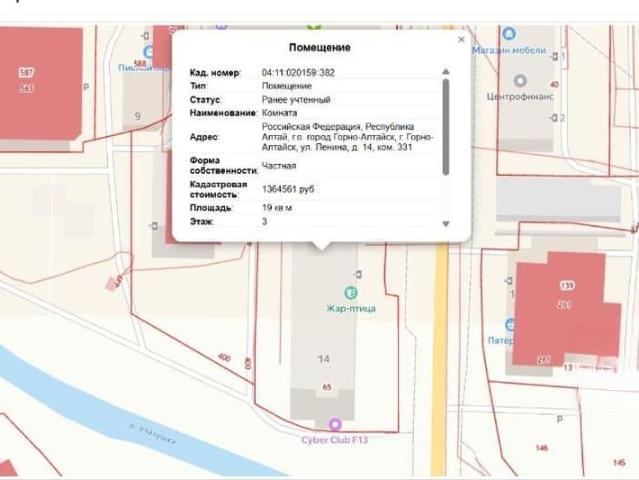Click parcel label 145
This screenshot has width=639, height=480.
(619, 462)
